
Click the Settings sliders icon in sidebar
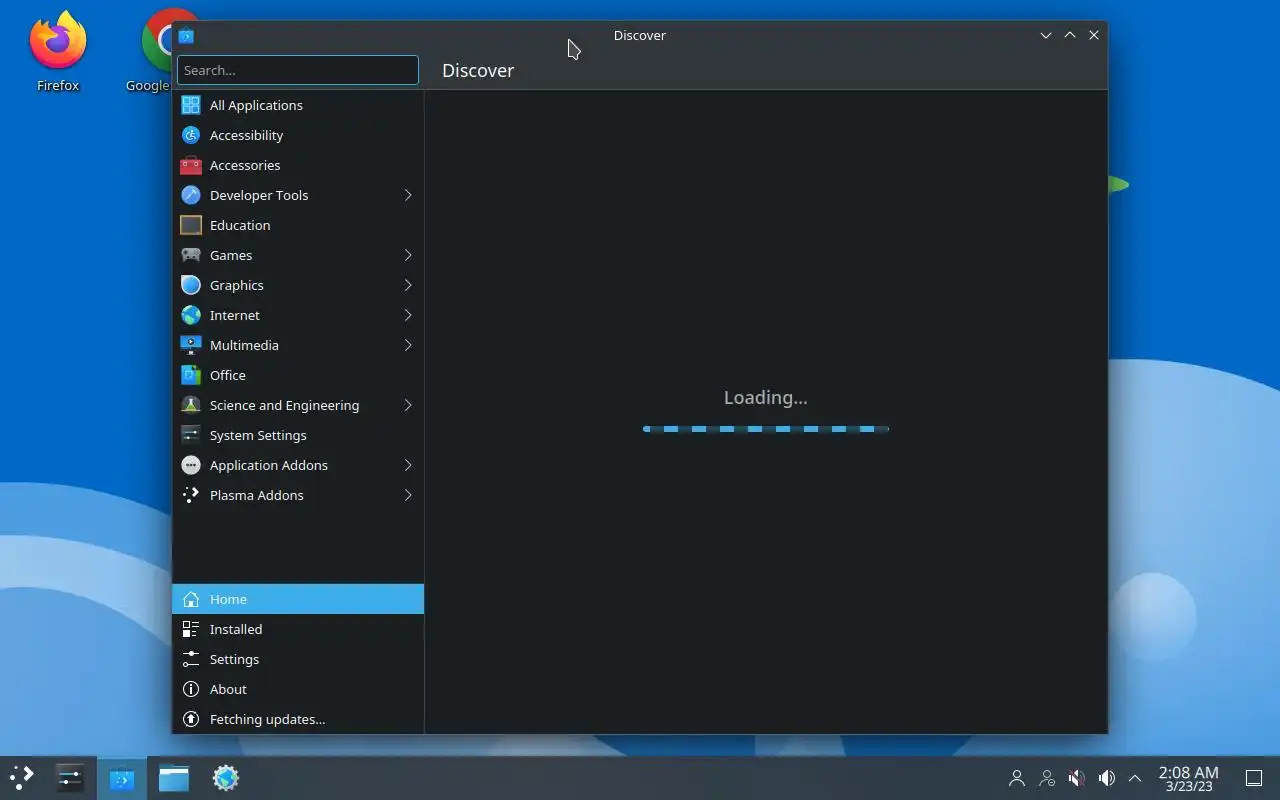191,659
